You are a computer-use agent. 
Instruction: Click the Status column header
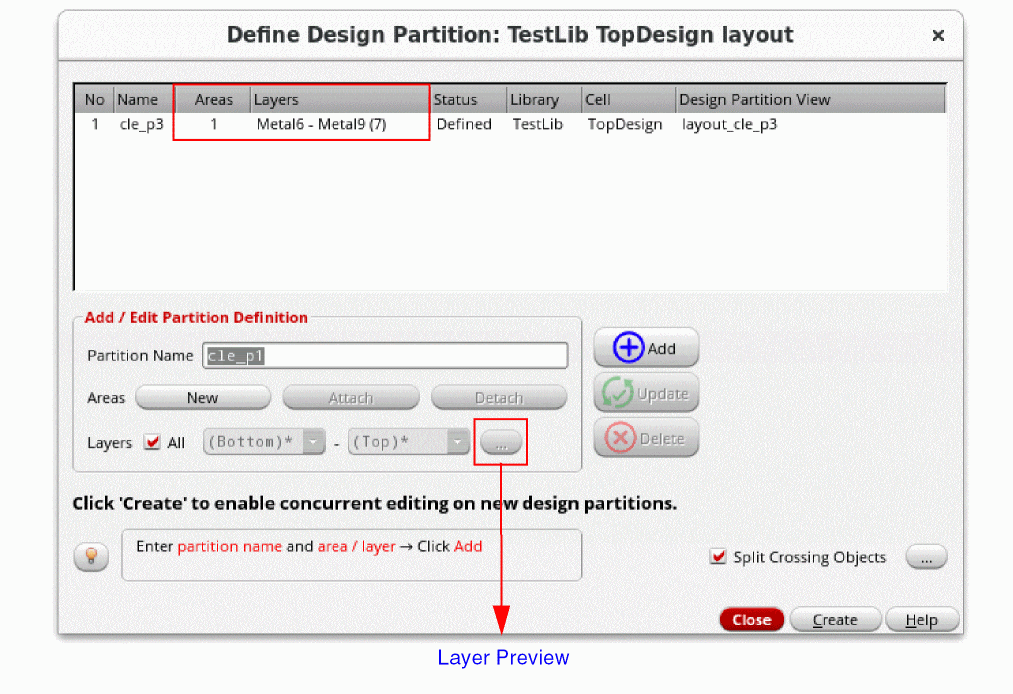click(x=455, y=100)
